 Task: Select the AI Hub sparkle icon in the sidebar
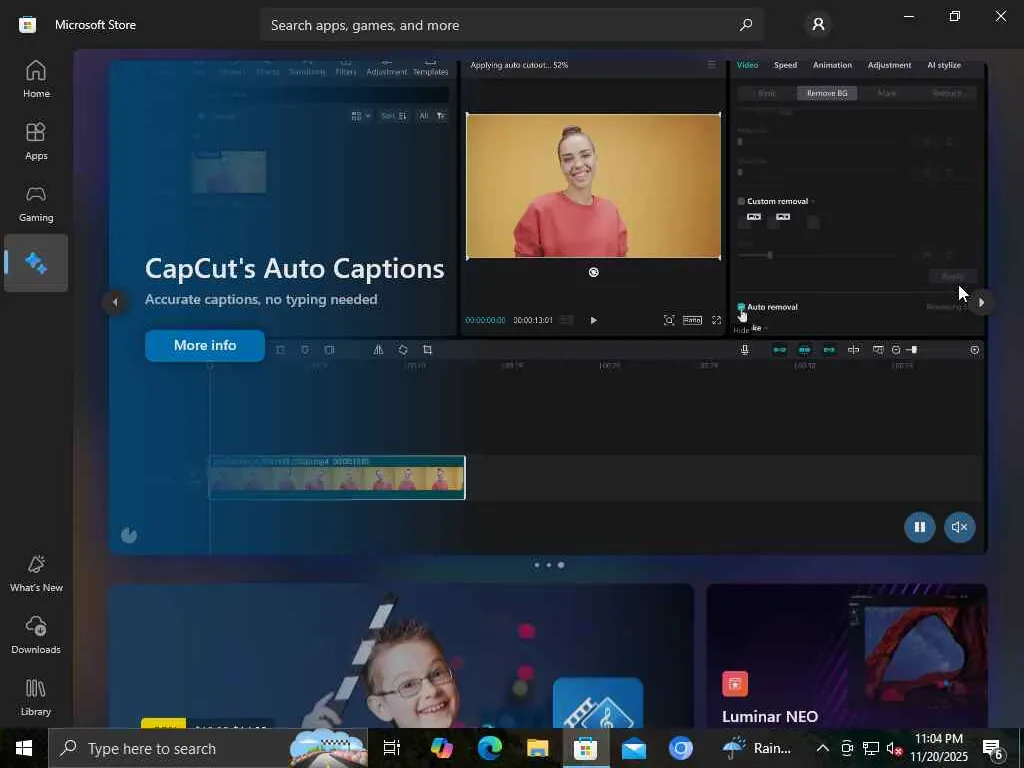pyautogui.click(x=36, y=263)
